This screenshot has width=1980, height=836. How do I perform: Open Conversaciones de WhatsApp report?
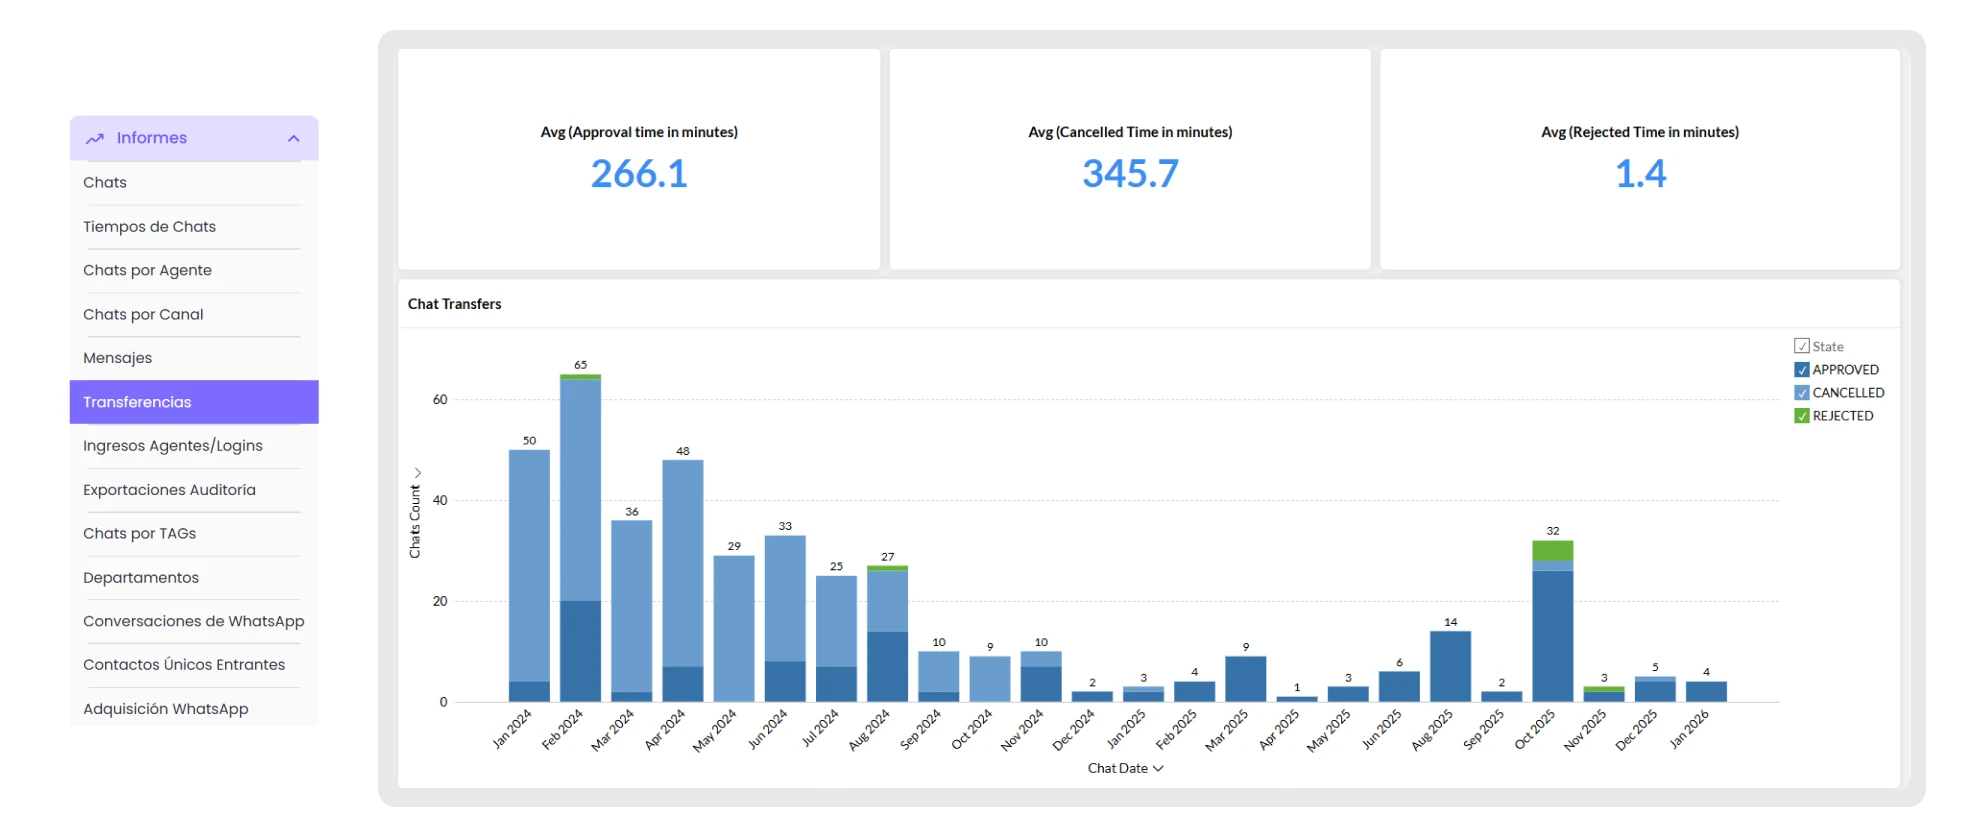coord(193,621)
